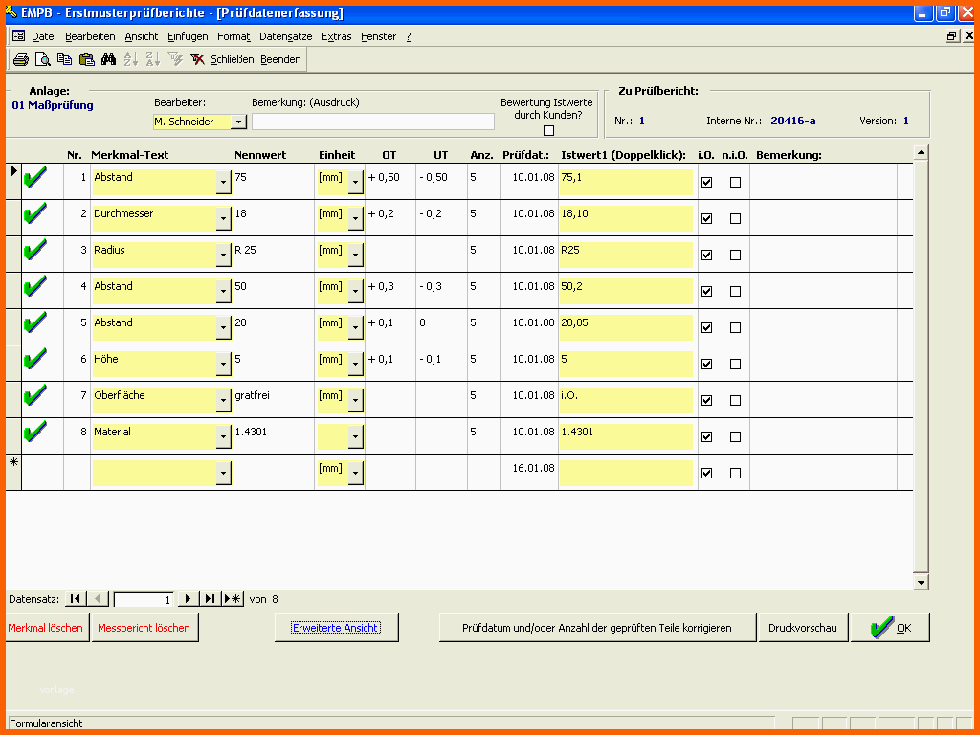Viewport: 980px width, 735px height.
Task: Click the Druckvorschau button
Action: (802, 628)
